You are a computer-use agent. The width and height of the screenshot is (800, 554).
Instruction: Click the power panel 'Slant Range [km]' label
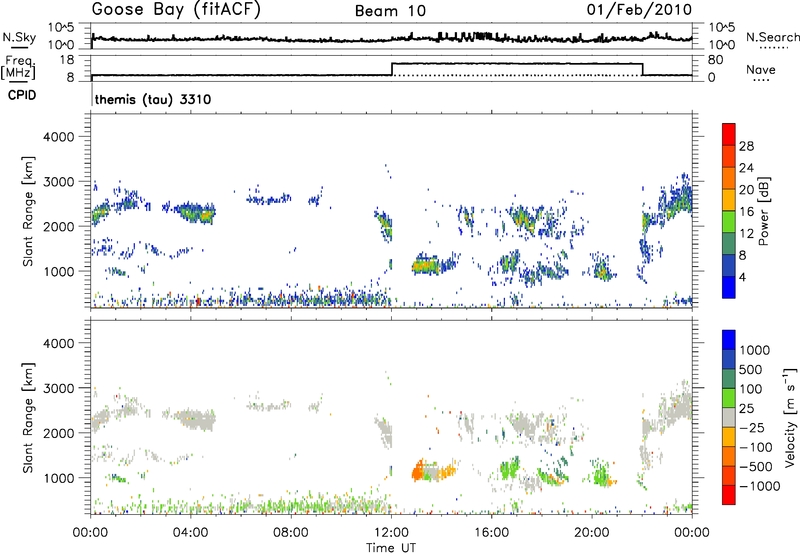tap(28, 211)
